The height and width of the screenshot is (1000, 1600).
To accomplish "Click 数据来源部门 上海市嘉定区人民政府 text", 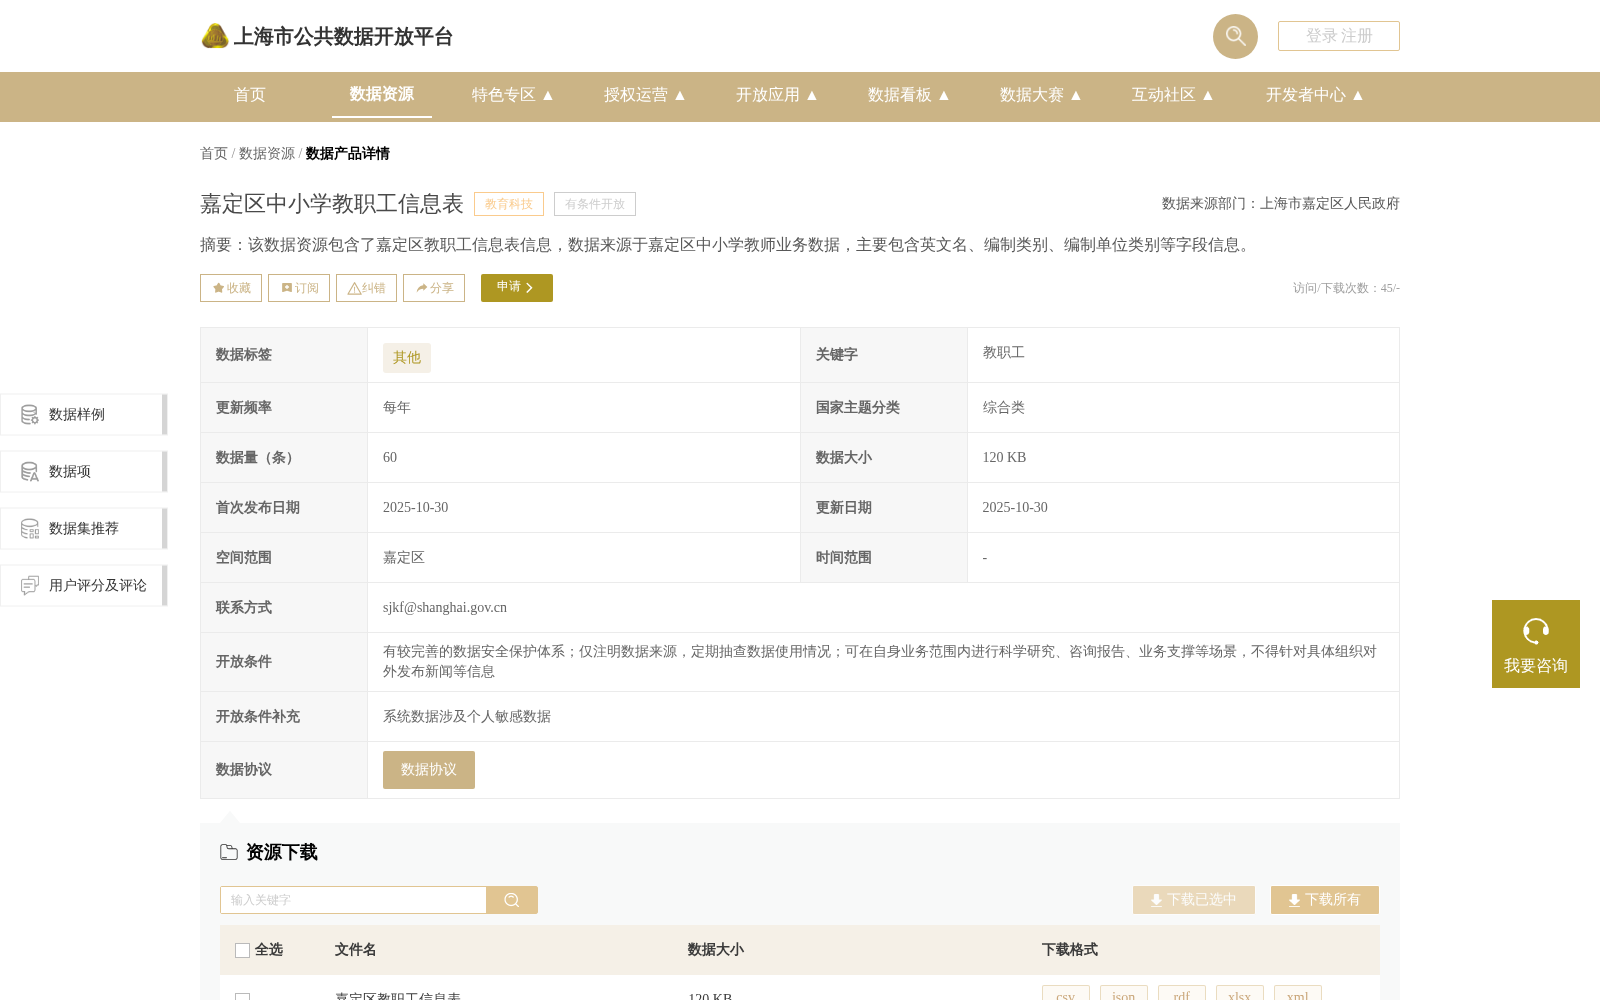I will coord(1281,204).
